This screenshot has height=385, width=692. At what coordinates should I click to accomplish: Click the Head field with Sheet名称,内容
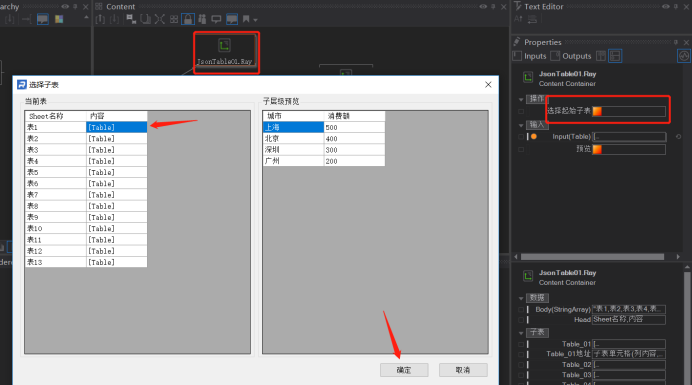click(629, 320)
